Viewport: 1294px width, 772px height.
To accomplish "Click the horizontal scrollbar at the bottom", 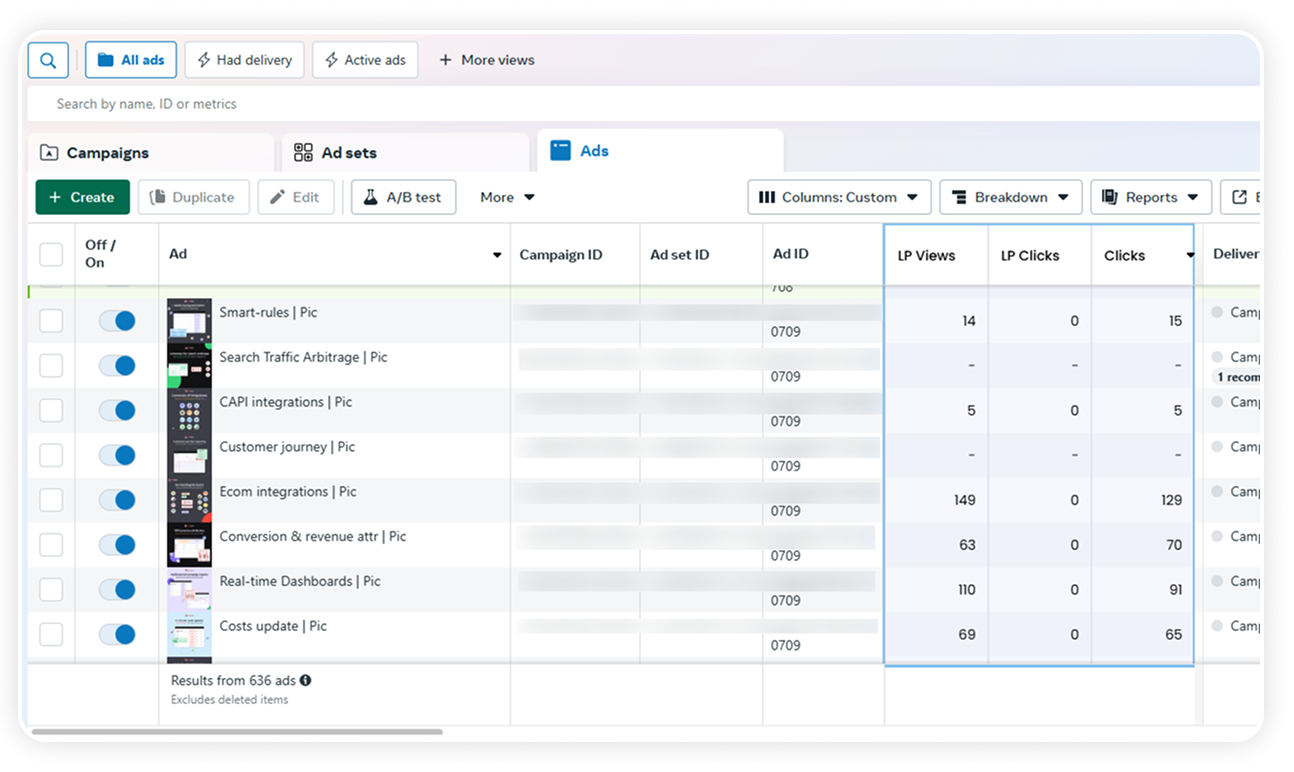I will click(x=236, y=732).
